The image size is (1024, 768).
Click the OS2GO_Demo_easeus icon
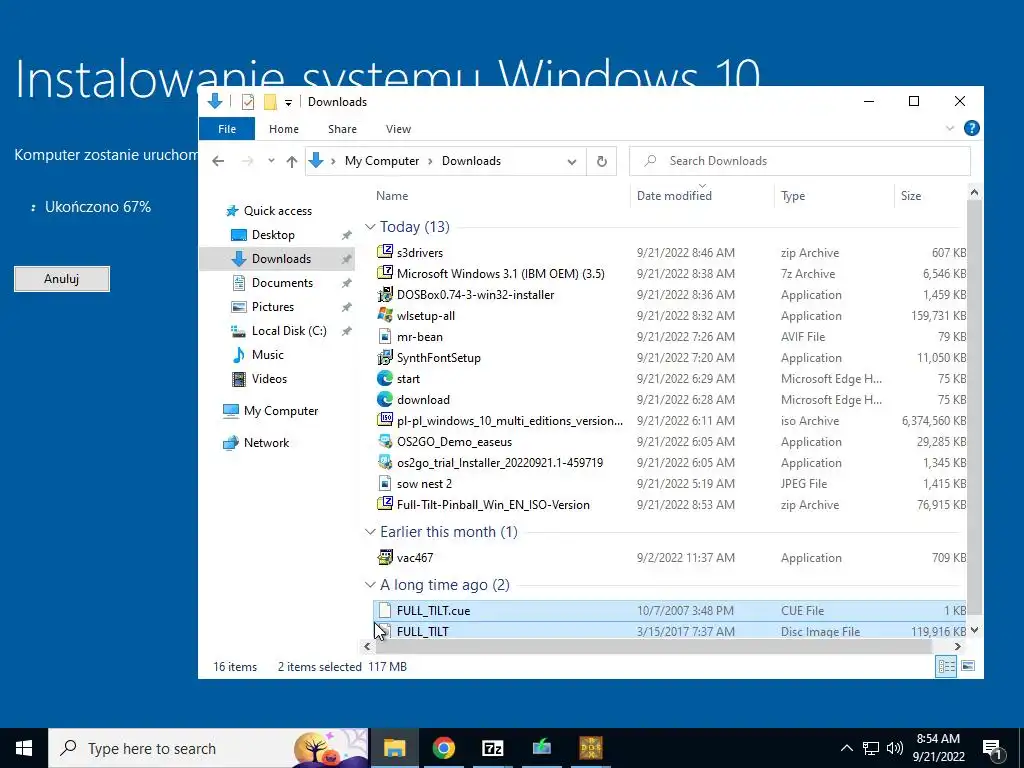pyautogui.click(x=385, y=441)
